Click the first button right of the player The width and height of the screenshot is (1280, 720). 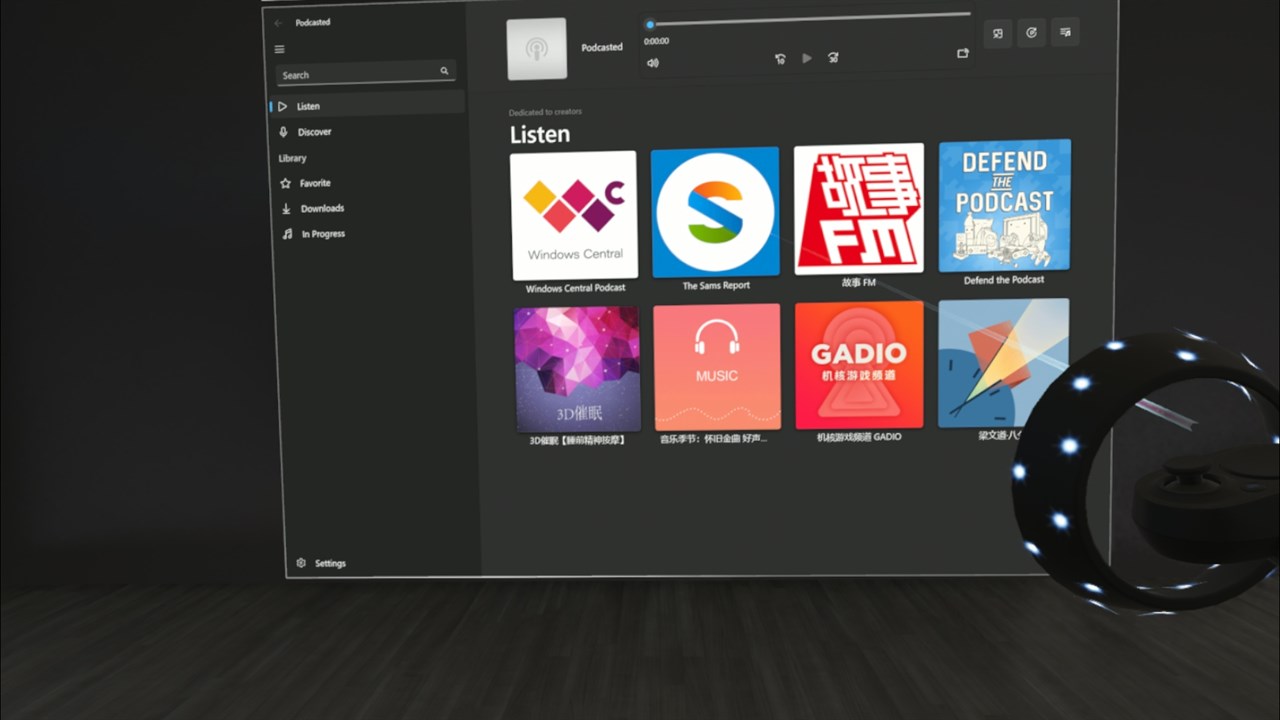pyautogui.click(x=997, y=33)
